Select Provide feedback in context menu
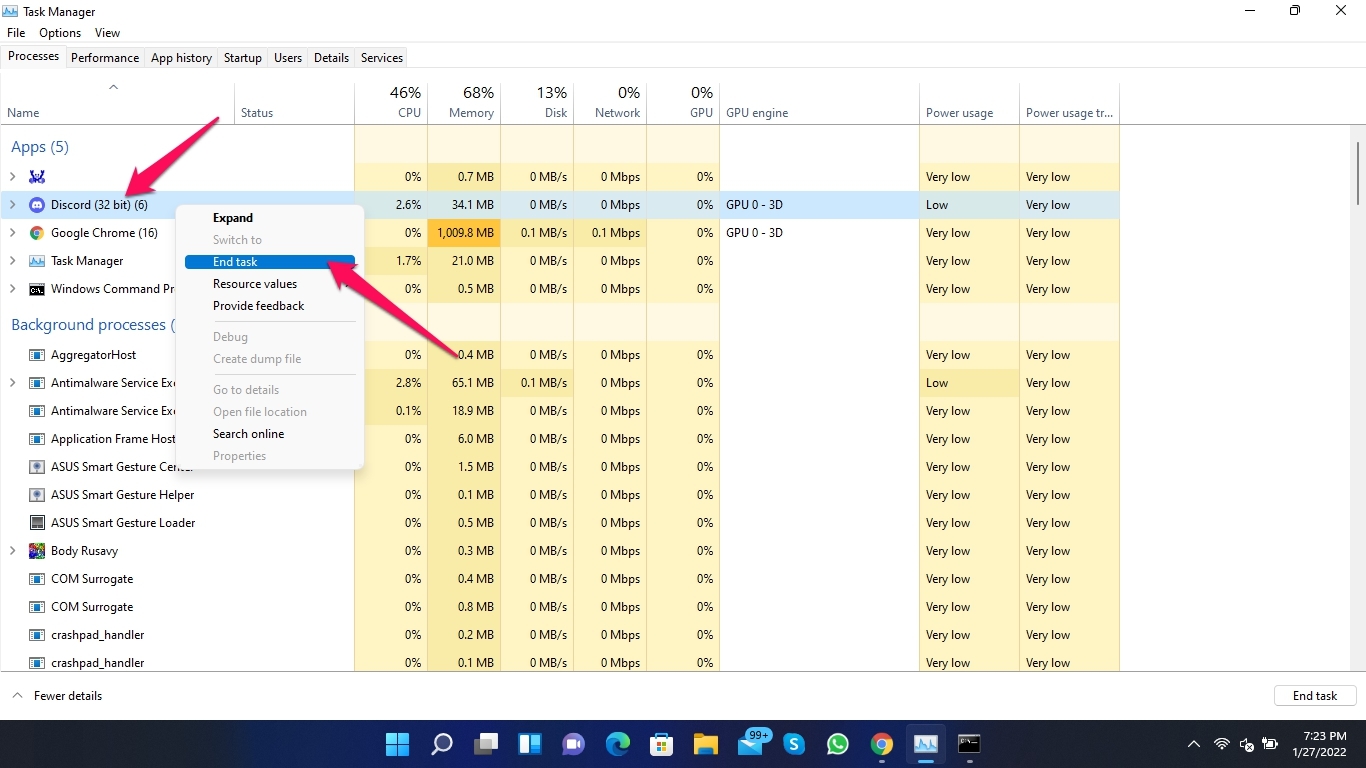This screenshot has width=1366, height=768. 270,306
